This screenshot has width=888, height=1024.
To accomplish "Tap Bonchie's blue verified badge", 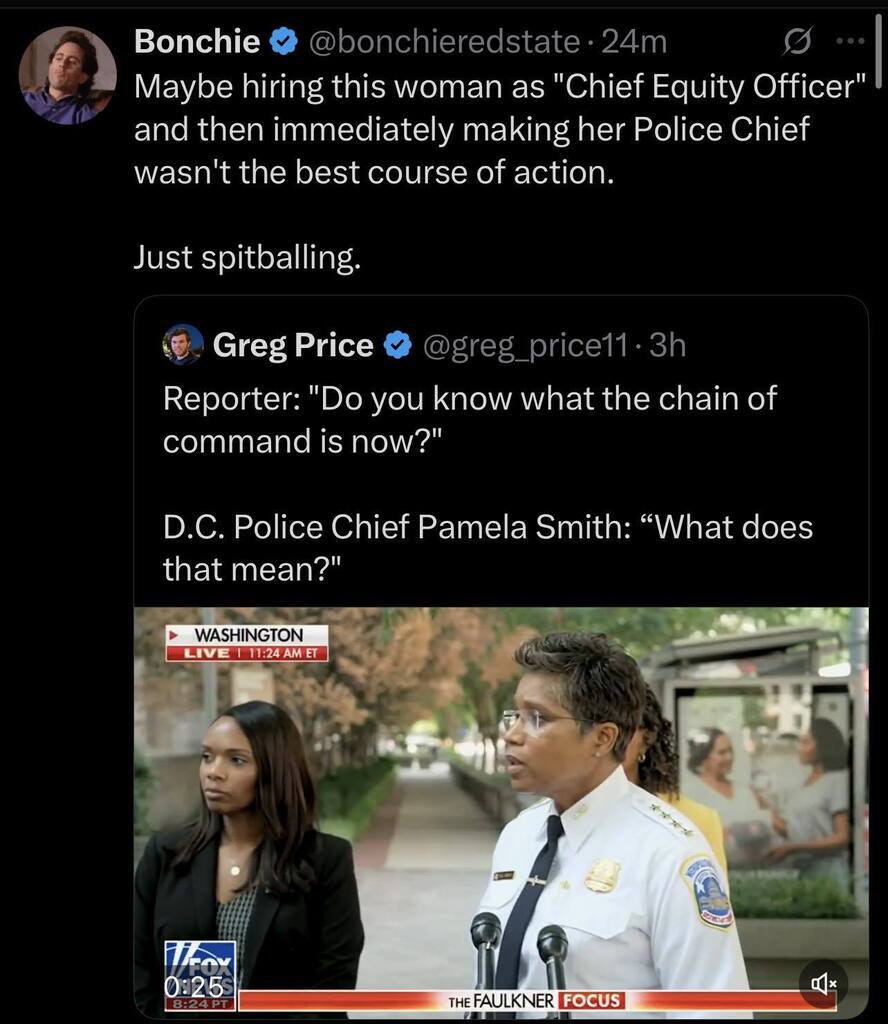I will pos(284,42).
